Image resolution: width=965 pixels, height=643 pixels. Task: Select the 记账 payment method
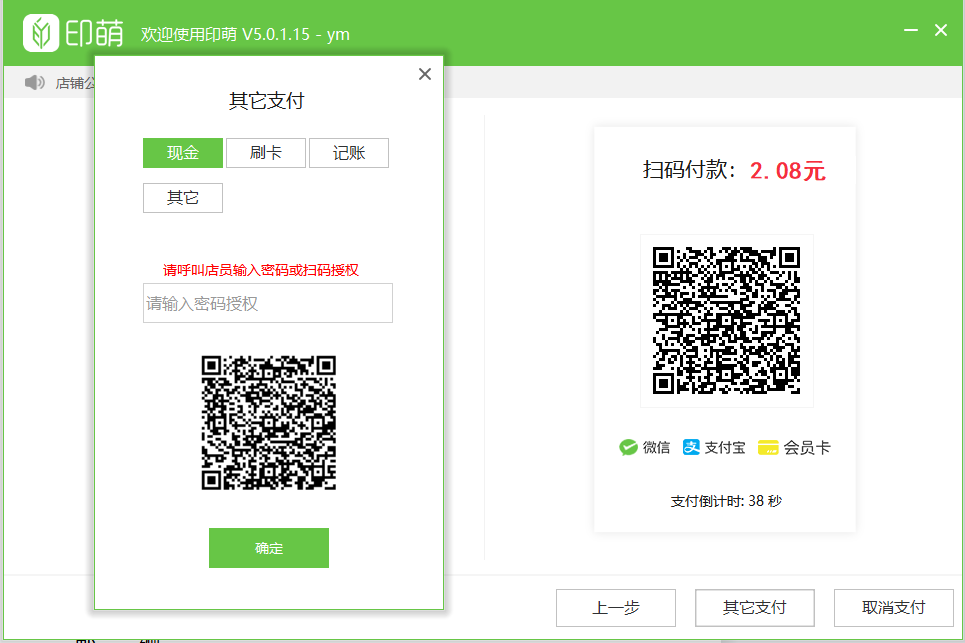click(x=349, y=153)
